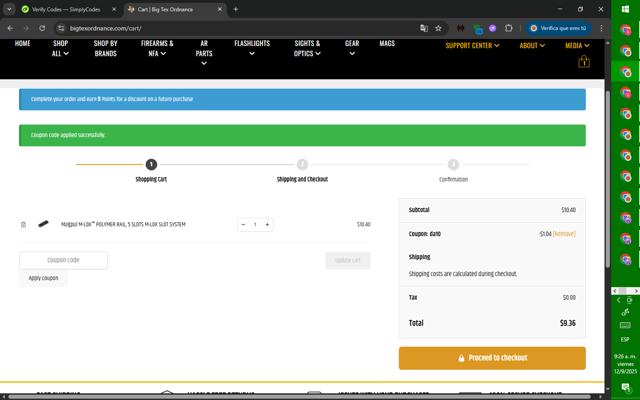The image size is (640, 400).
Task: Click the Update cart button
Action: click(x=348, y=260)
